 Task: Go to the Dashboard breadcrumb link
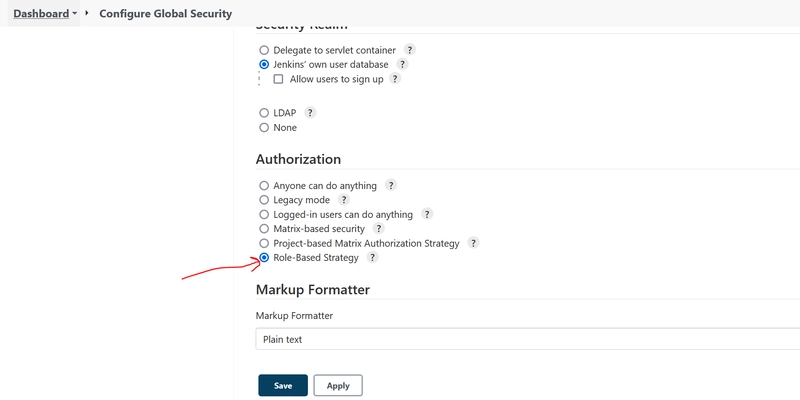(41, 14)
